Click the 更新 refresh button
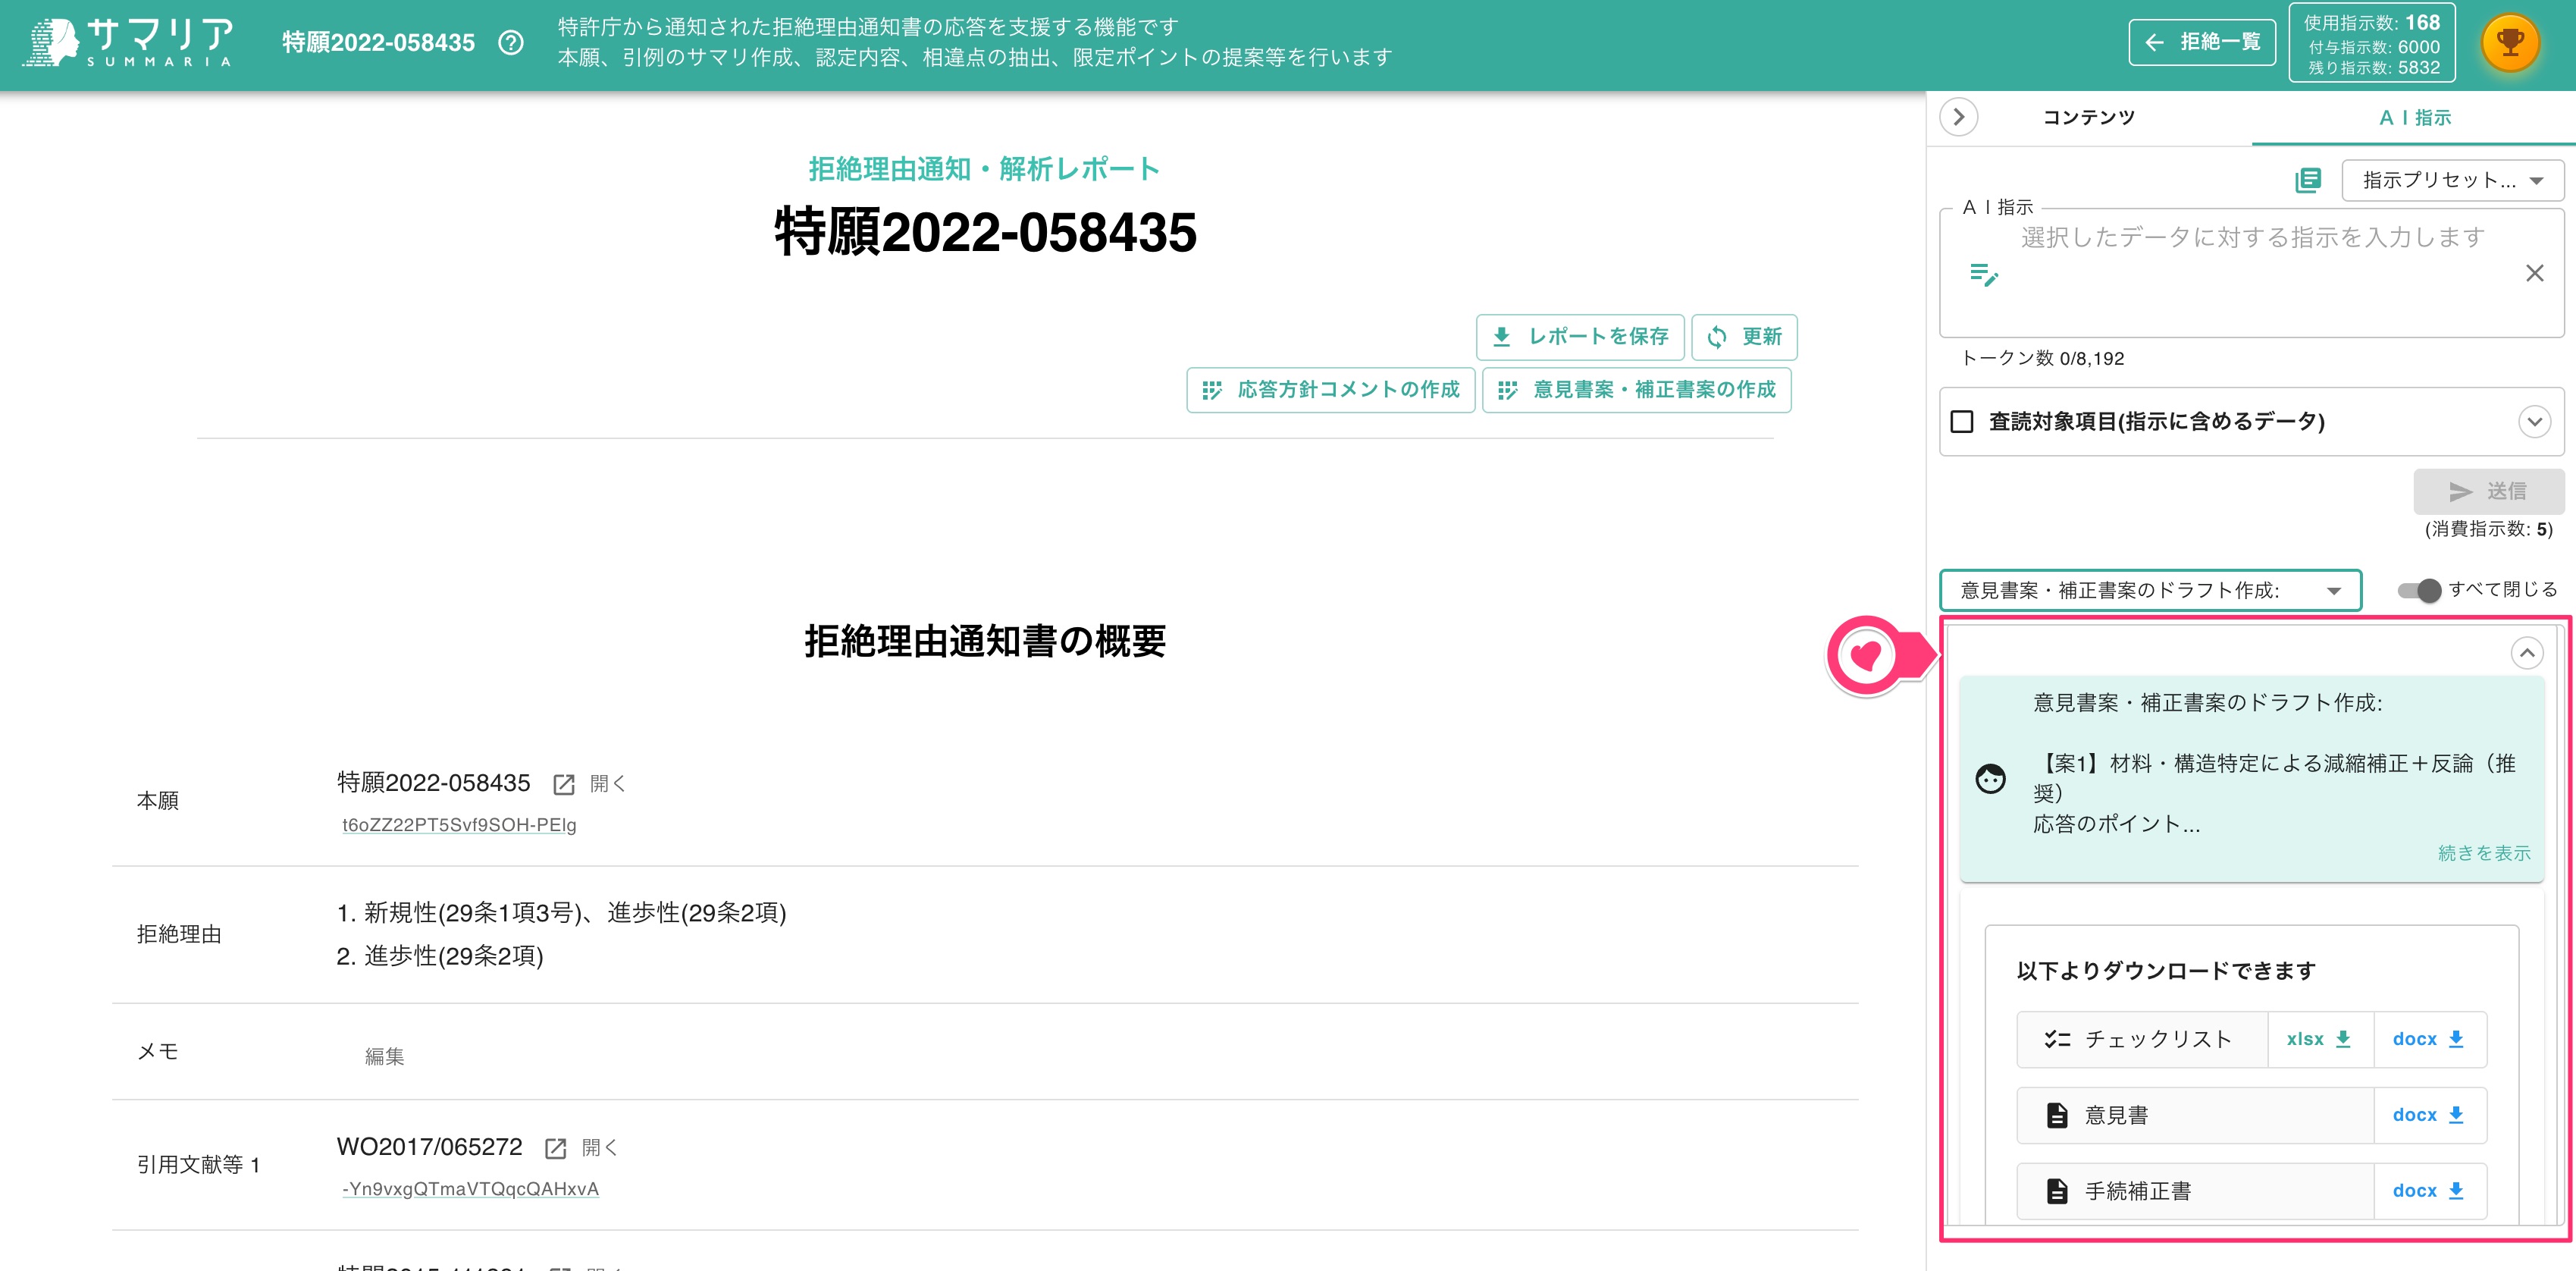The image size is (2576, 1271). coord(1744,337)
